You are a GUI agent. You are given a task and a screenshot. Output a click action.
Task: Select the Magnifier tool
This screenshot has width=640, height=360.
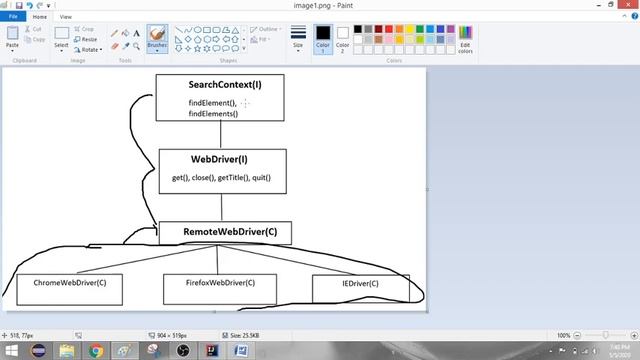coord(136,46)
